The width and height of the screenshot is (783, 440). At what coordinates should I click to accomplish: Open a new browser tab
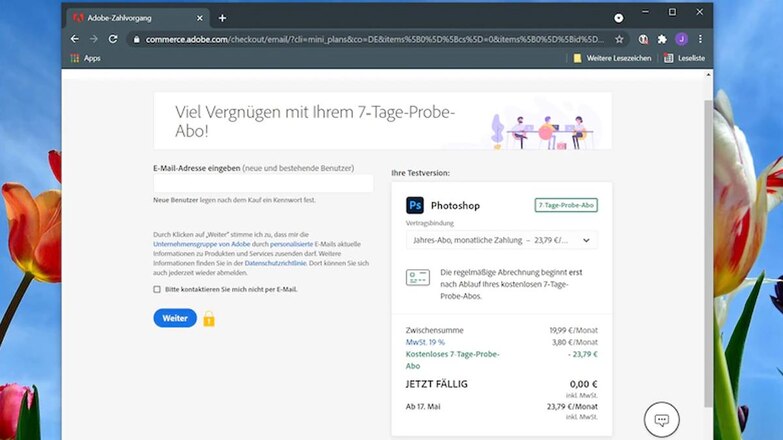(222, 17)
